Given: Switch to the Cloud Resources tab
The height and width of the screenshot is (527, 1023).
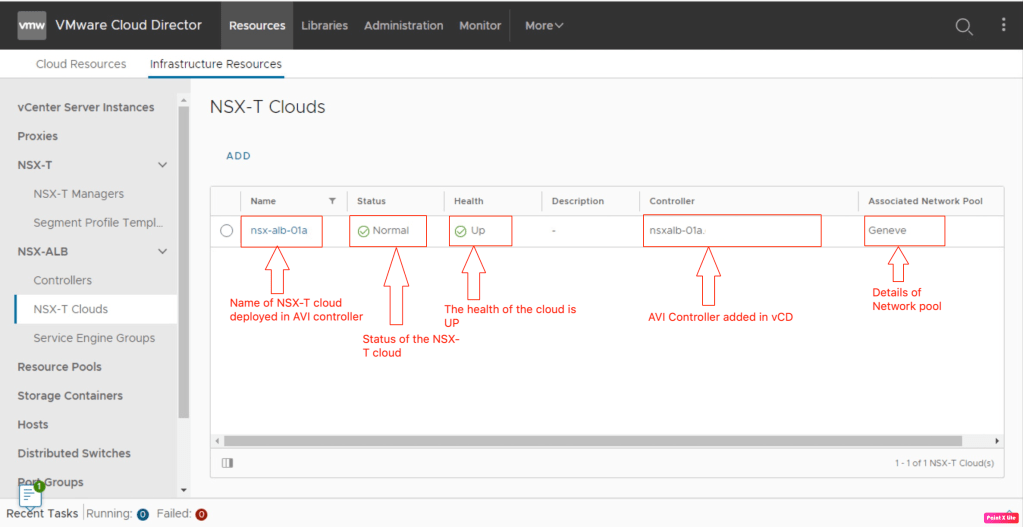Looking at the screenshot, I should click(81, 64).
